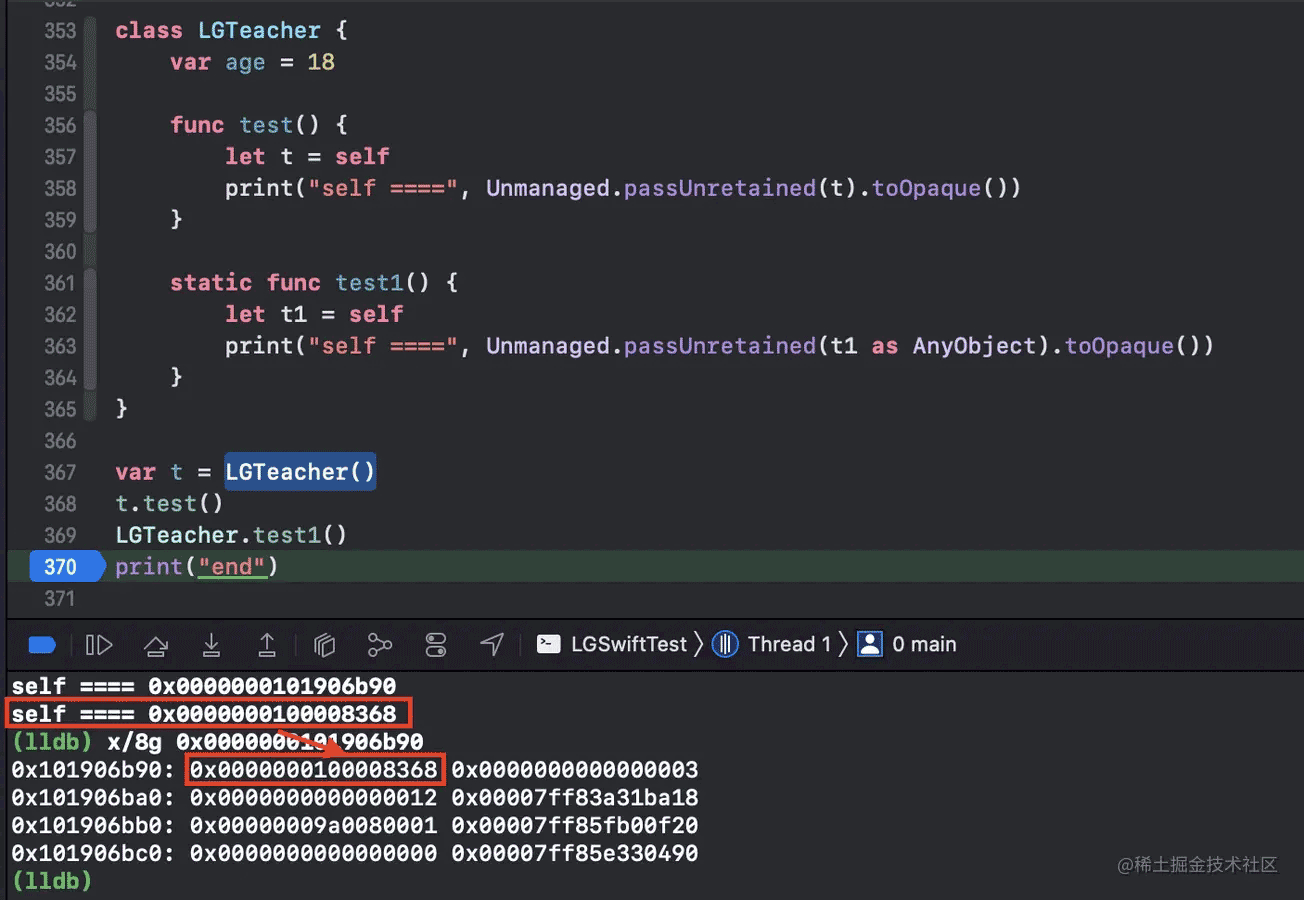The image size is (1304, 900).
Task: Open the Debug Memory Graph icon
Action: pos(379,645)
